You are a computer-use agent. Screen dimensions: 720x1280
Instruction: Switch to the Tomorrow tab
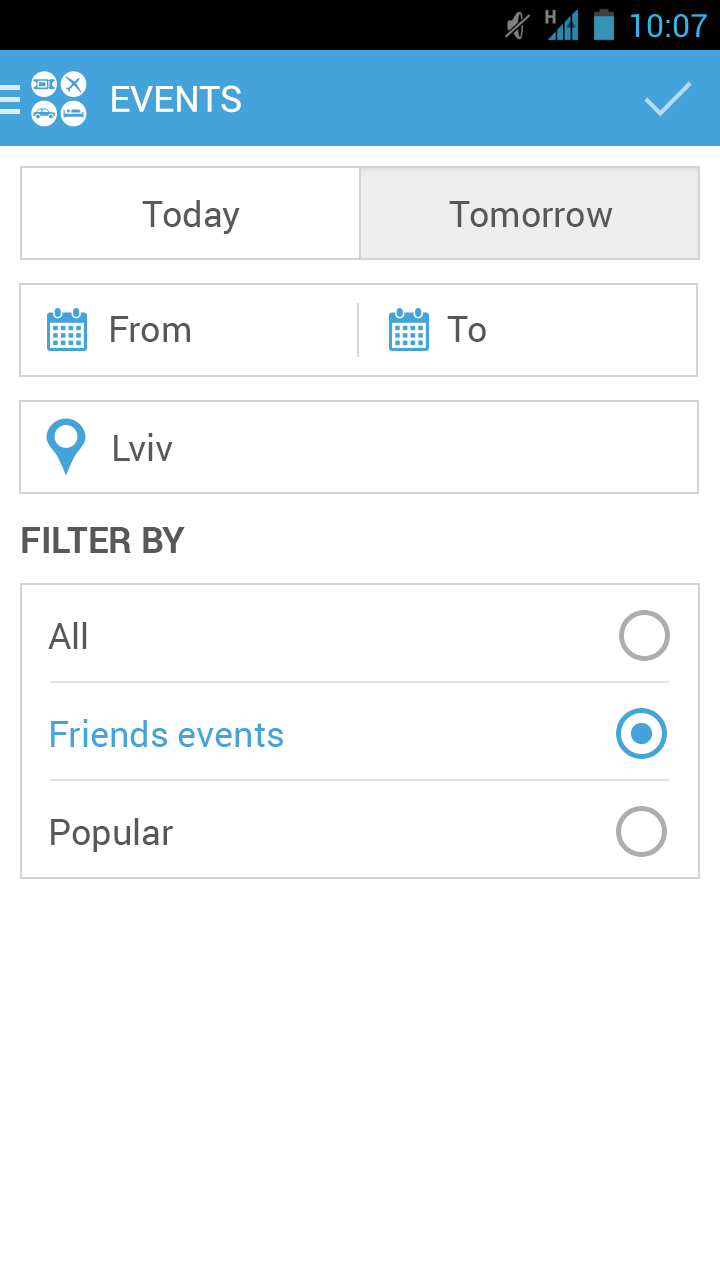tap(530, 214)
